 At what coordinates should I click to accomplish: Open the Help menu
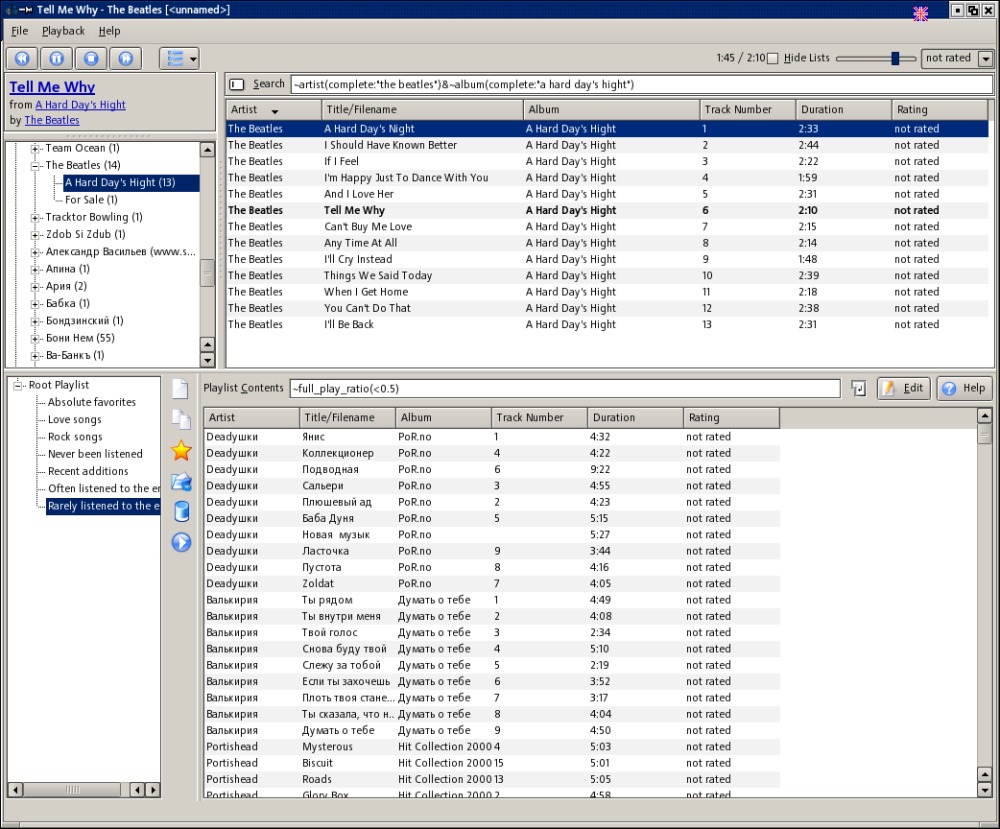tap(109, 31)
